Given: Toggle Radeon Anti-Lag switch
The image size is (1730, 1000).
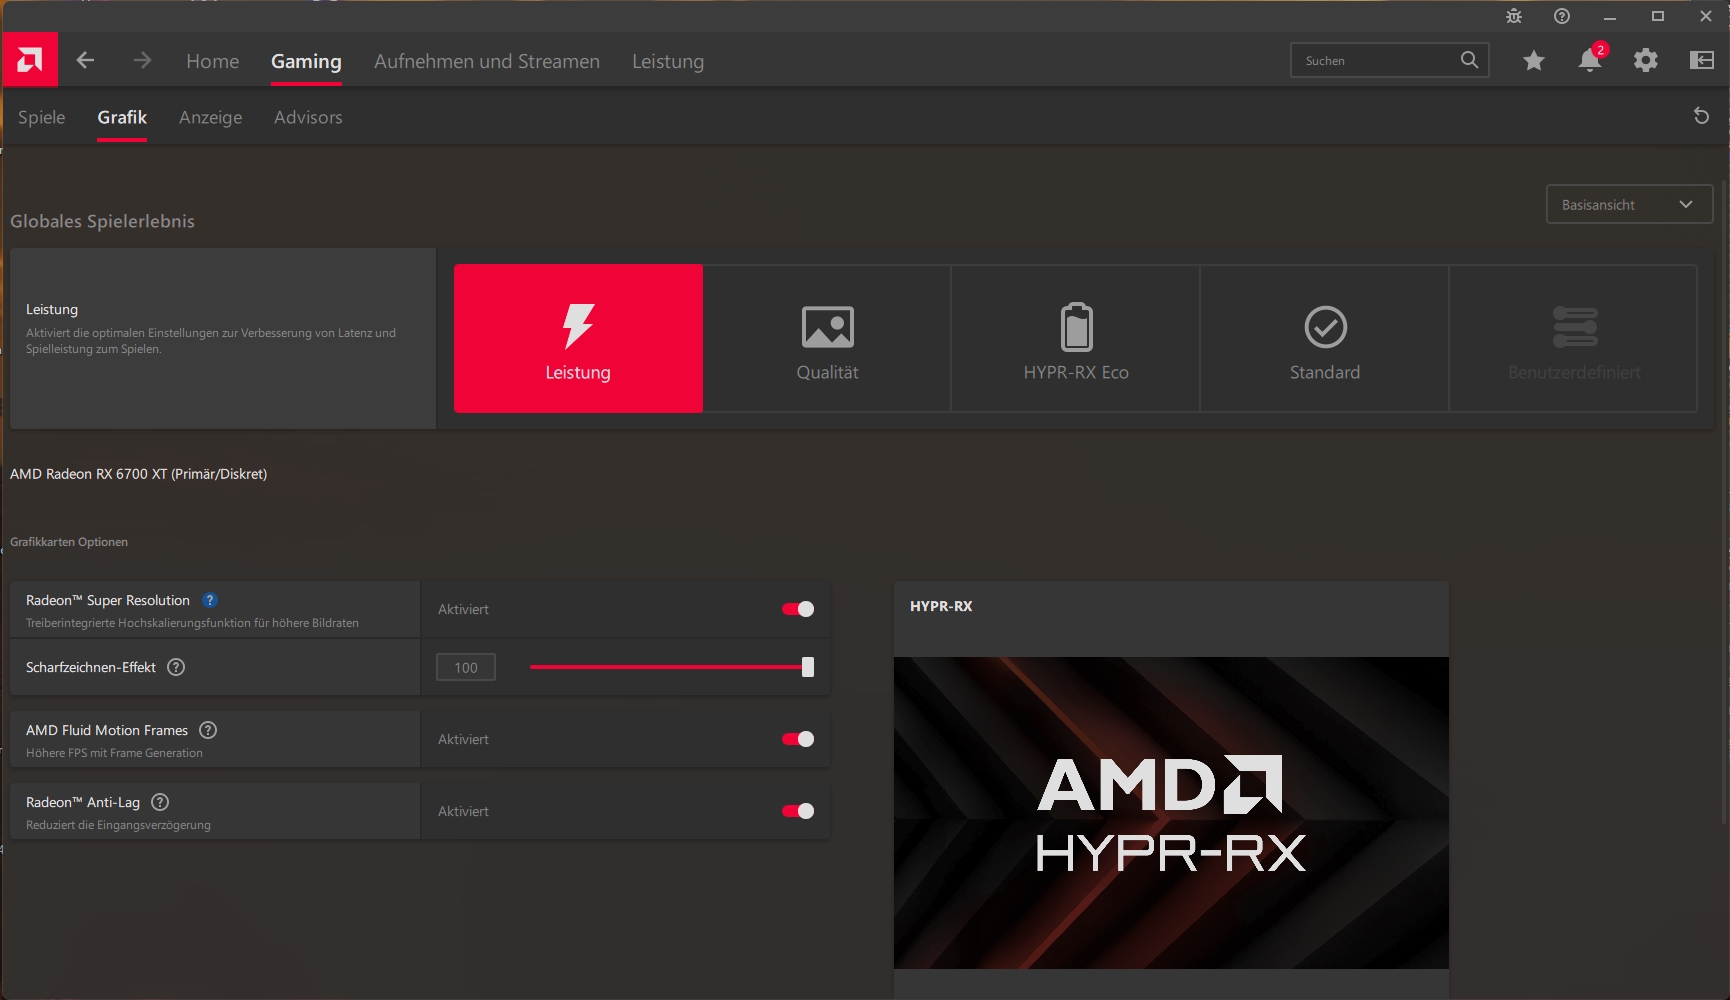Looking at the screenshot, I should point(798,811).
